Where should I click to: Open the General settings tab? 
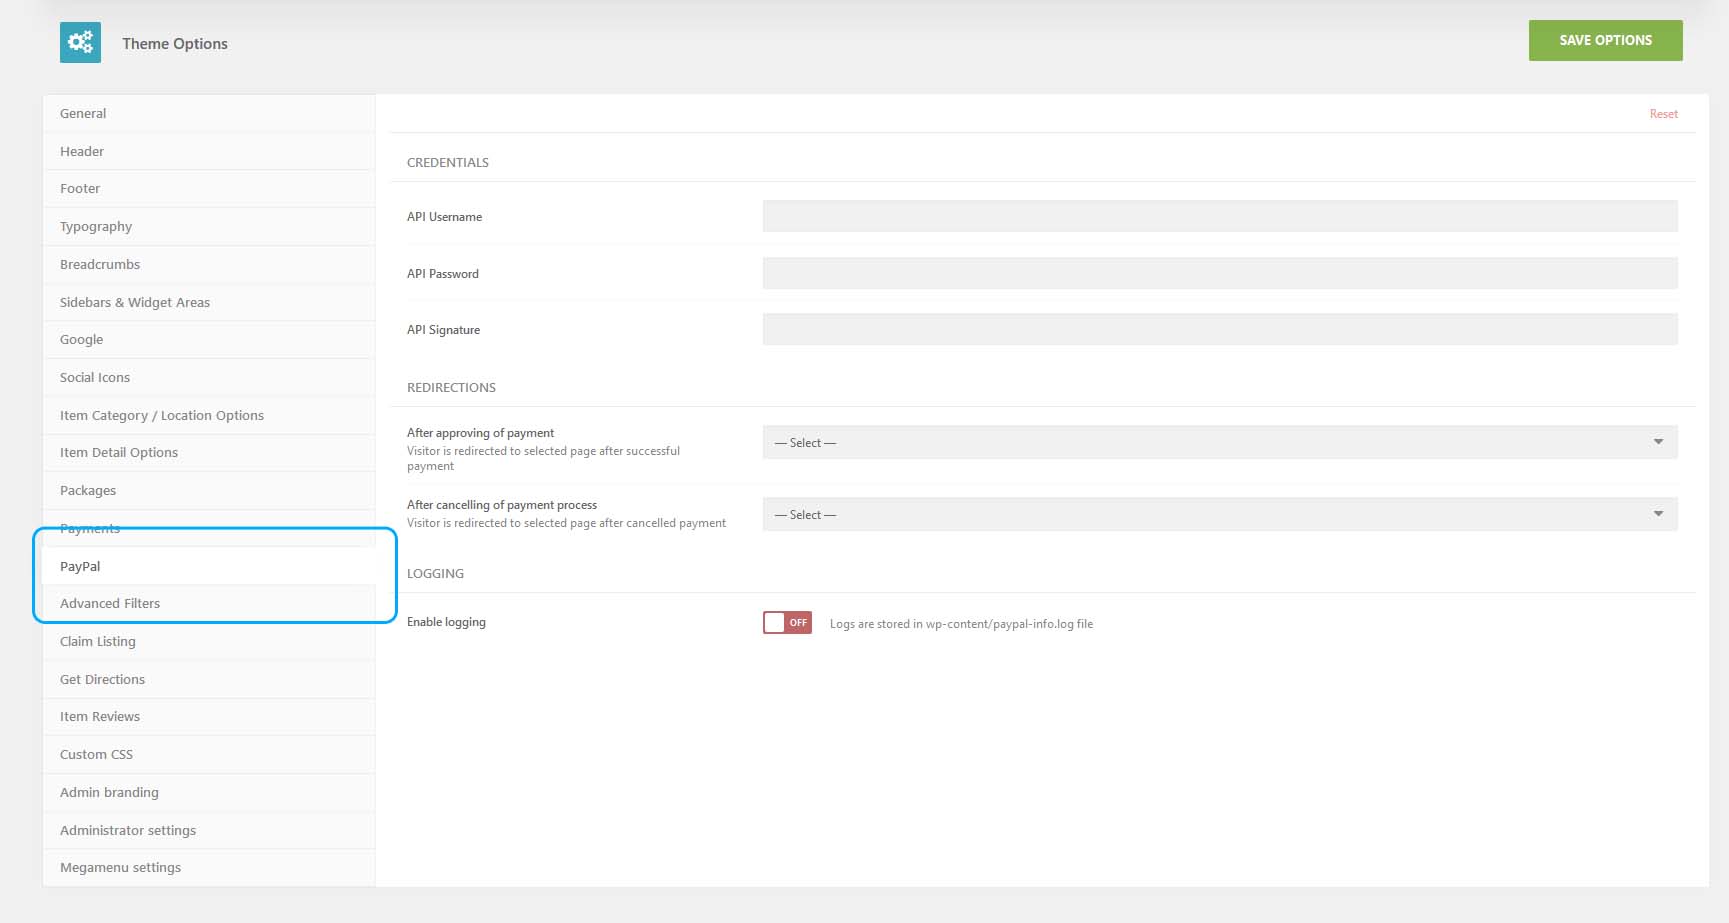[x=209, y=114]
